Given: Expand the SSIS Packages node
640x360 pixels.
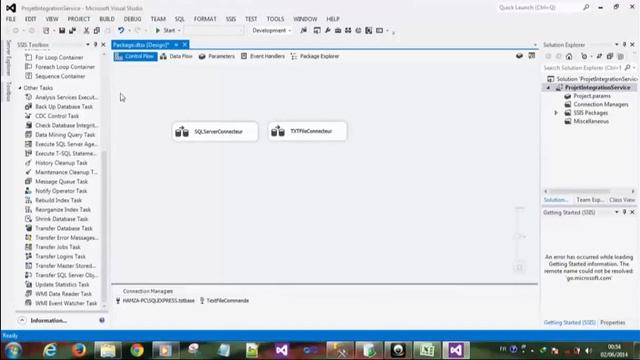Looking at the screenshot, I should [556, 113].
